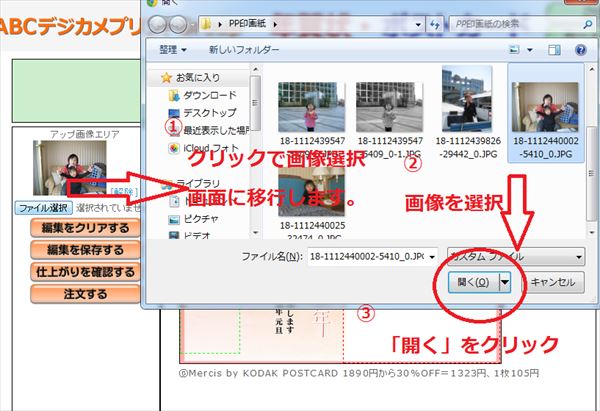The image size is (600, 411).
Task: Open the file name dropdown arrow
Action: pyautogui.click(x=432, y=257)
